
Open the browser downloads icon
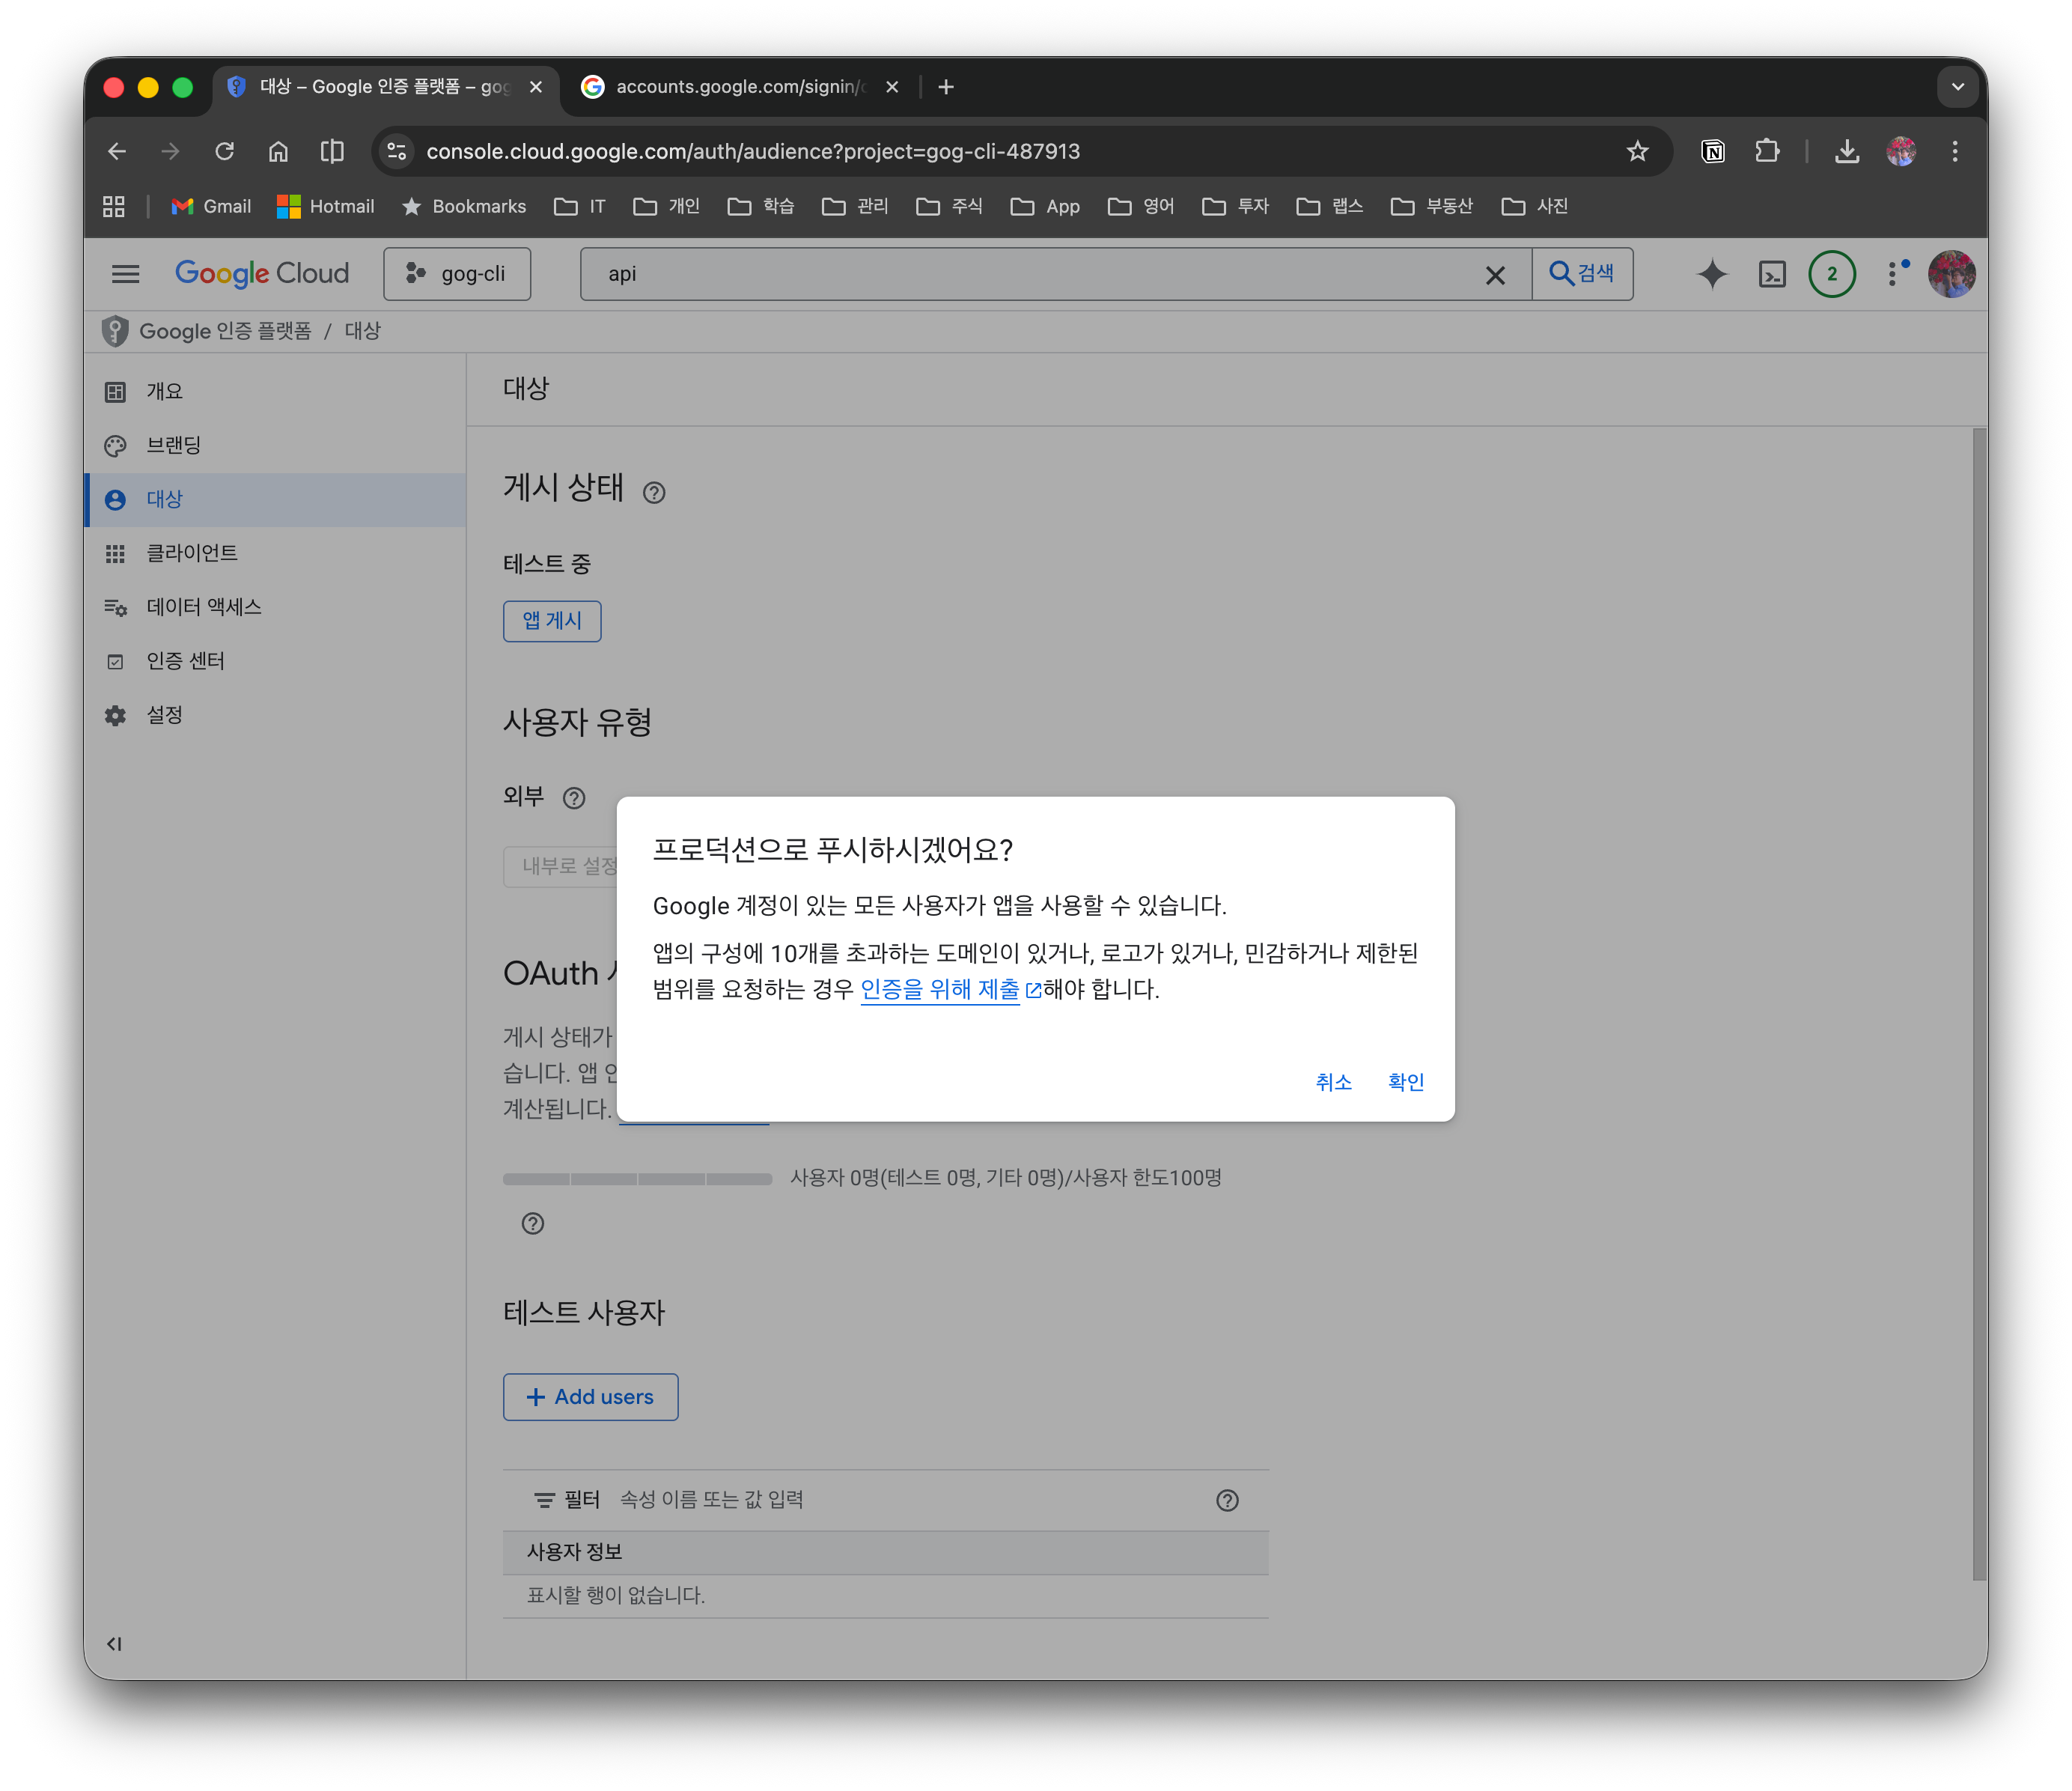click(x=1847, y=151)
